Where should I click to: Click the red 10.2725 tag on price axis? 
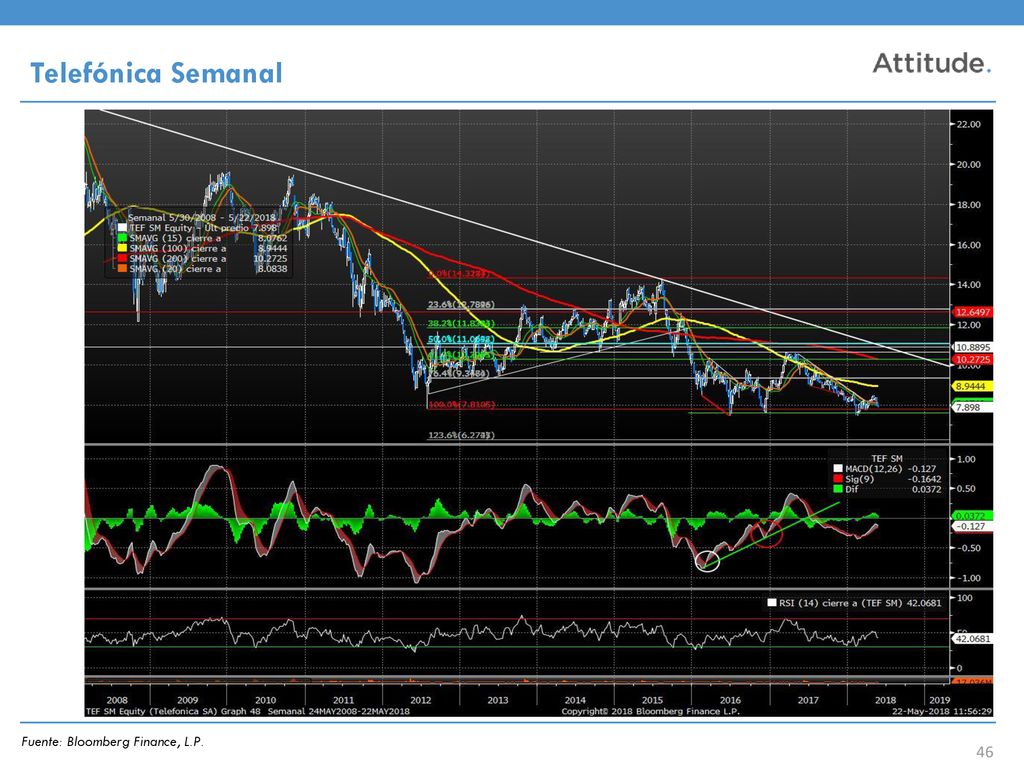coord(973,360)
